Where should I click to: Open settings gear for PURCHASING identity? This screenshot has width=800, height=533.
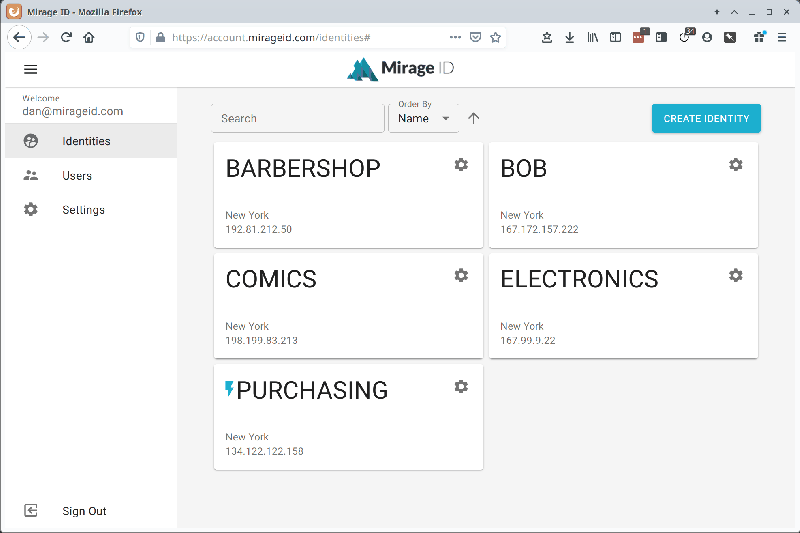coord(461,387)
